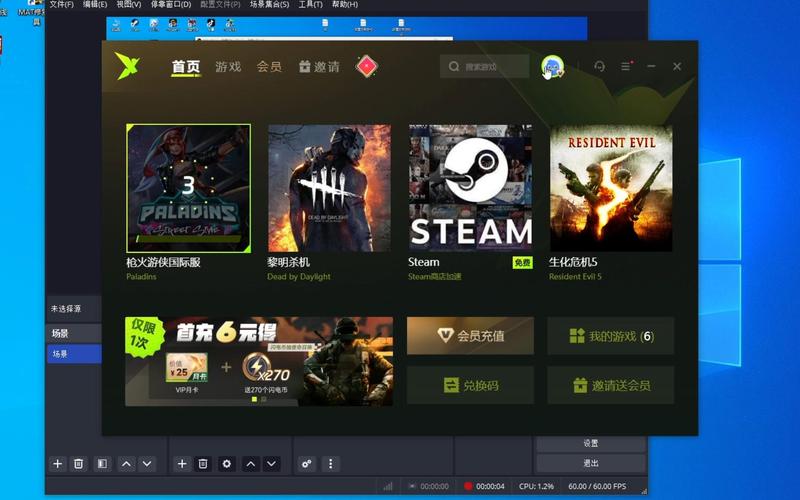The width and height of the screenshot is (800, 500).
Task: Open the red diamond gift icon
Action: tap(366, 66)
